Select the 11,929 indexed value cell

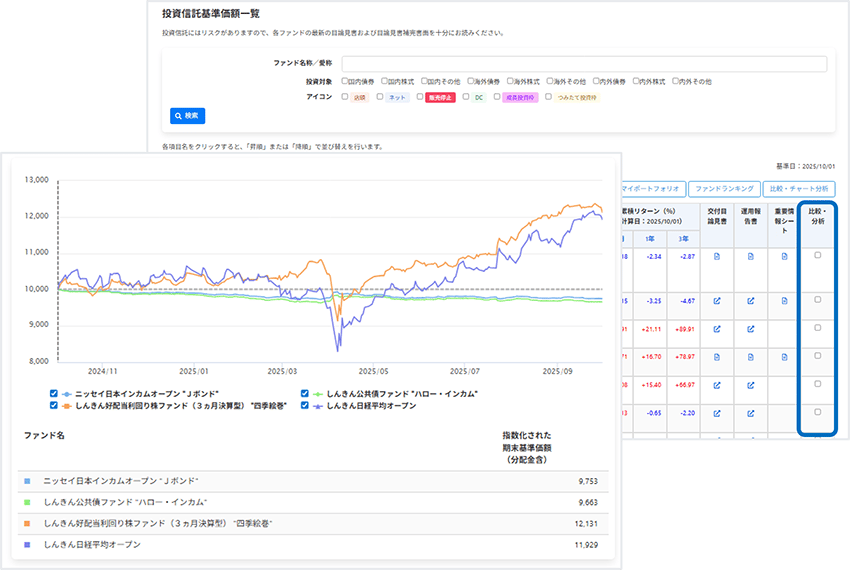[x=586, y=545]
